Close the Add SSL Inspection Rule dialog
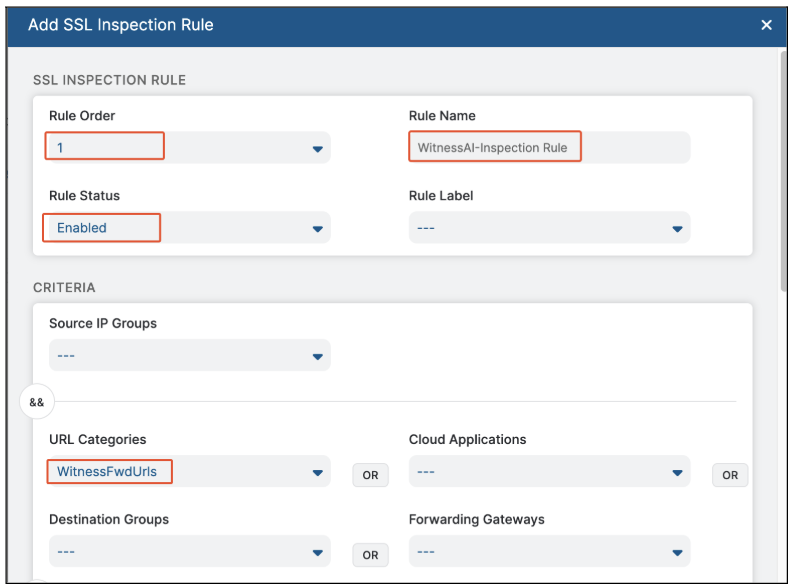 766,25
